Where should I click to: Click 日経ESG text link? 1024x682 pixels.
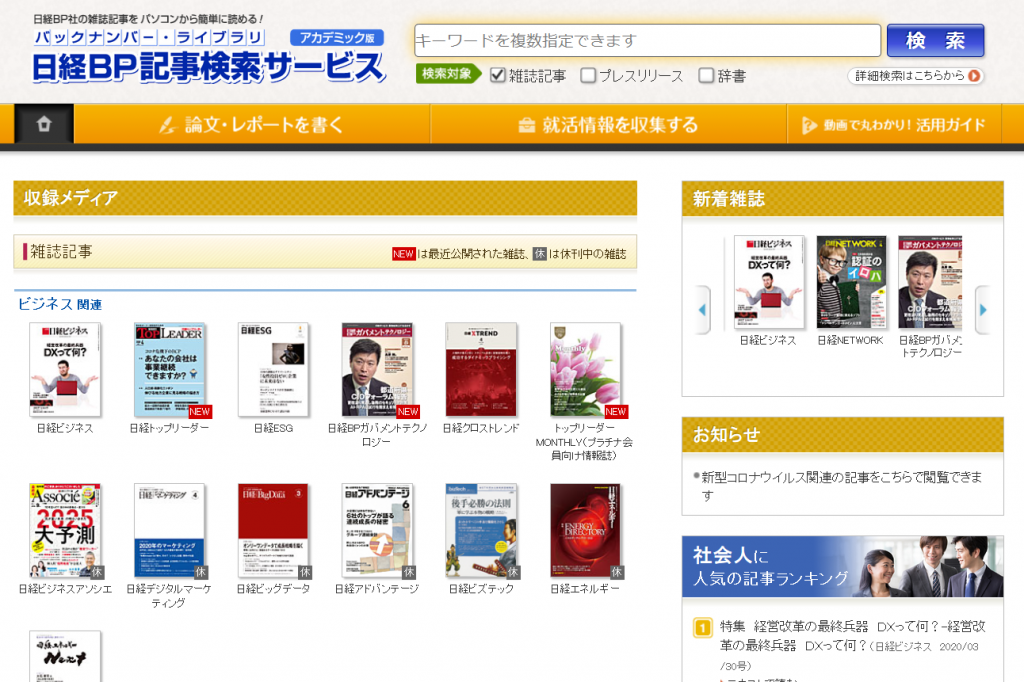pyautogui.click(x=273, y=428)
